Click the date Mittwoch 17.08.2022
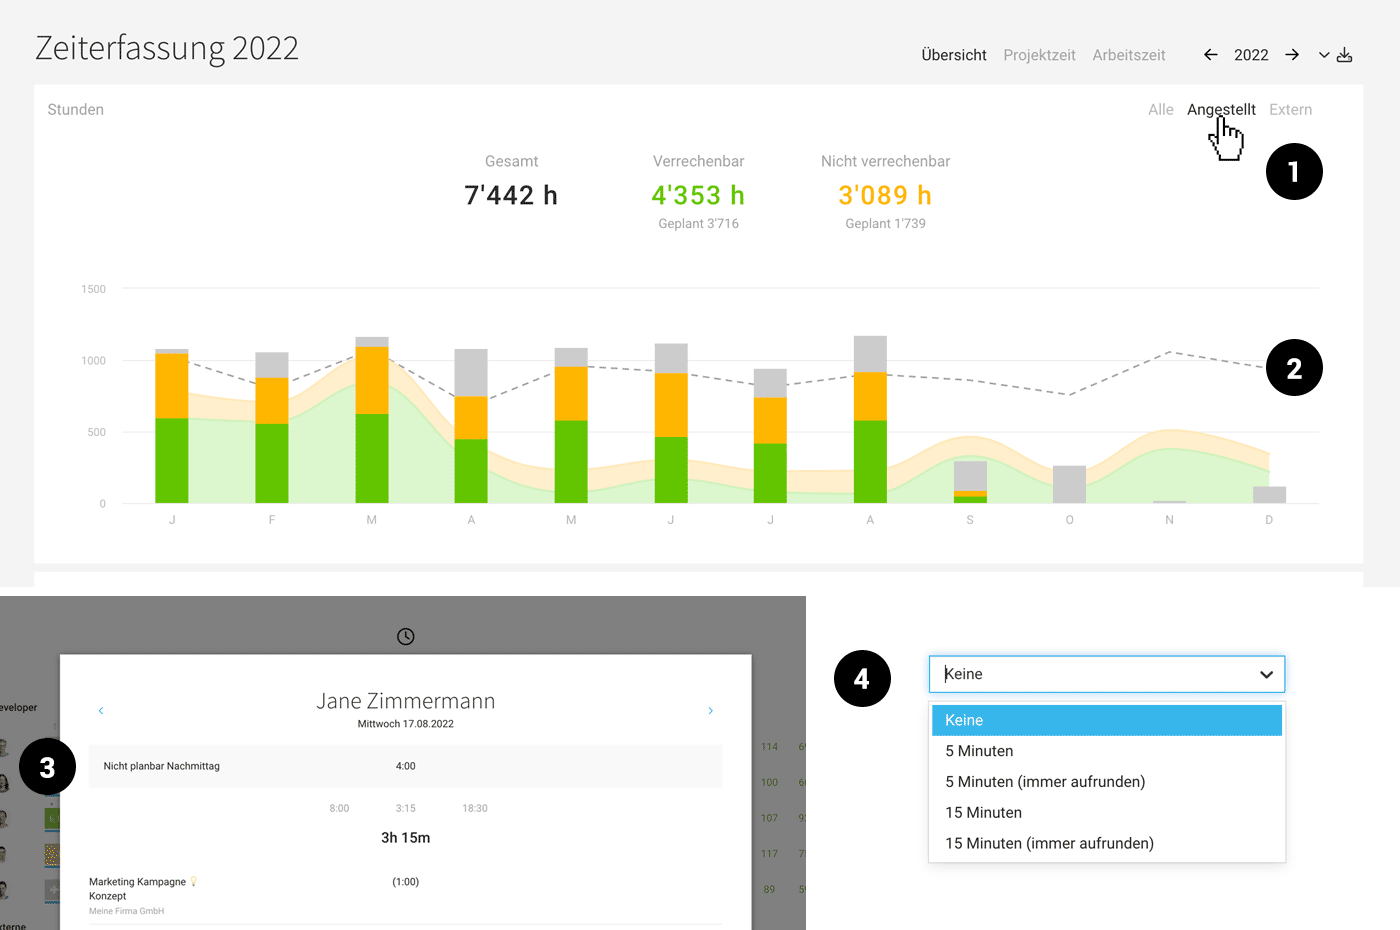The image size is (1400, 930). [406, 724]
